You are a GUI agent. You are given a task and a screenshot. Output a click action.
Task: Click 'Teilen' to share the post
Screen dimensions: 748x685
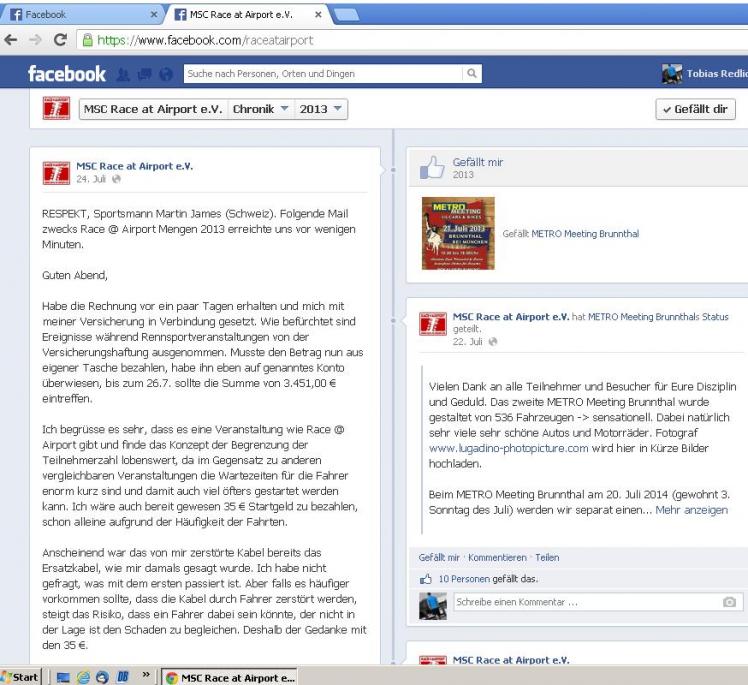coord(547,556)
